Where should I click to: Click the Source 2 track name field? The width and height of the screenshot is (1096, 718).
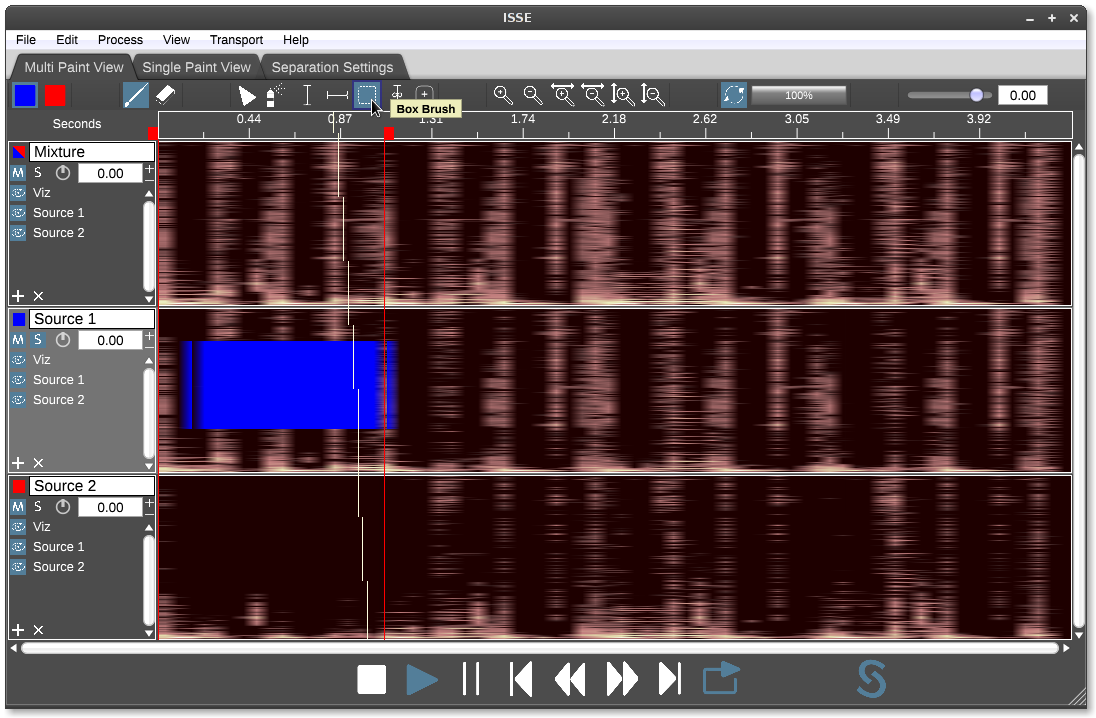(x=92, y=486)
